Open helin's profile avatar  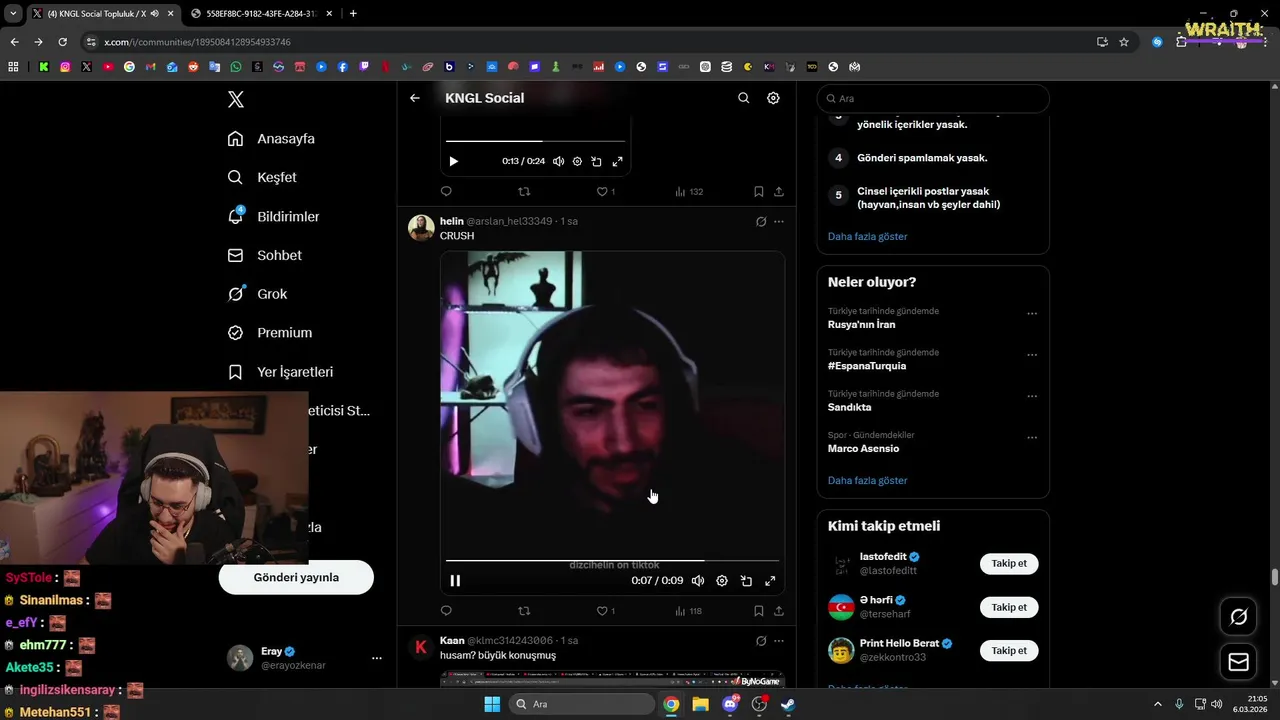[421, 228]
